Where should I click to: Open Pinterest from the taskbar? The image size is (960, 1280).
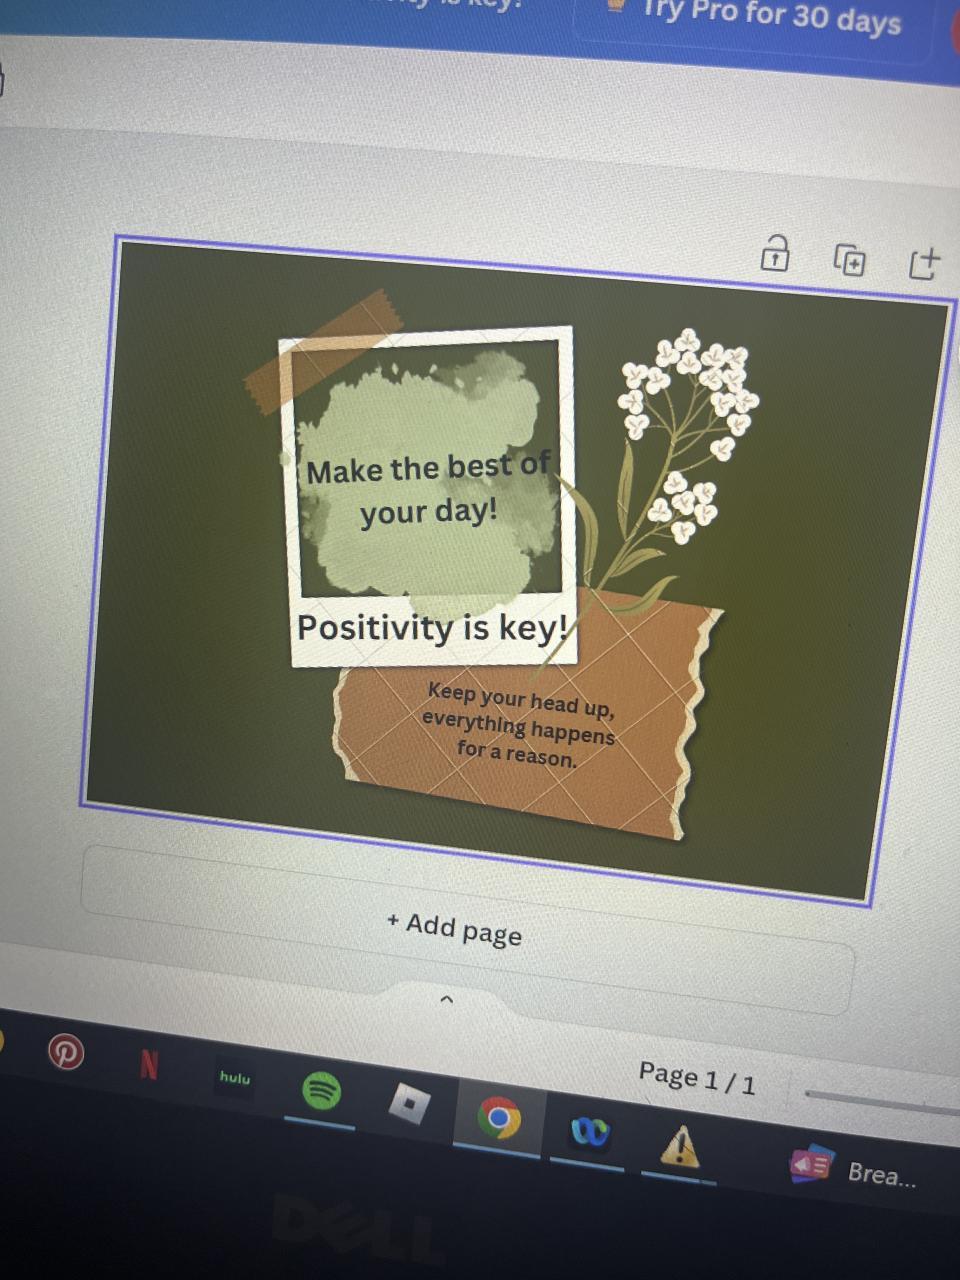67,1052
